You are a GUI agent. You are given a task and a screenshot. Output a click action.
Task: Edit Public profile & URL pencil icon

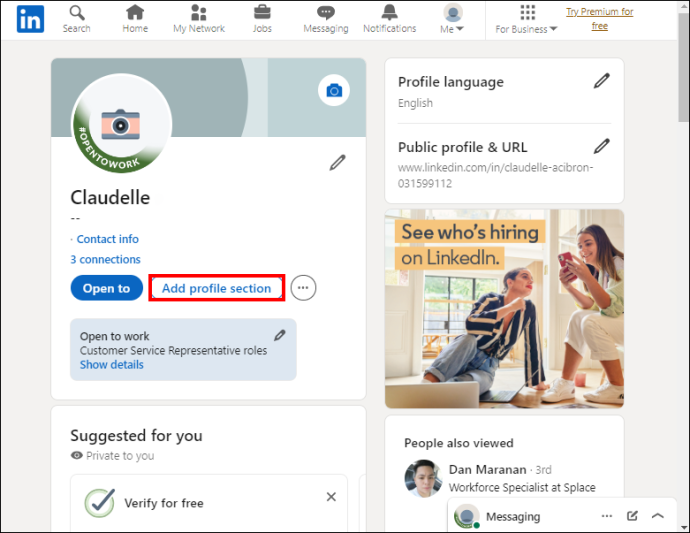[x=602, y=146]
